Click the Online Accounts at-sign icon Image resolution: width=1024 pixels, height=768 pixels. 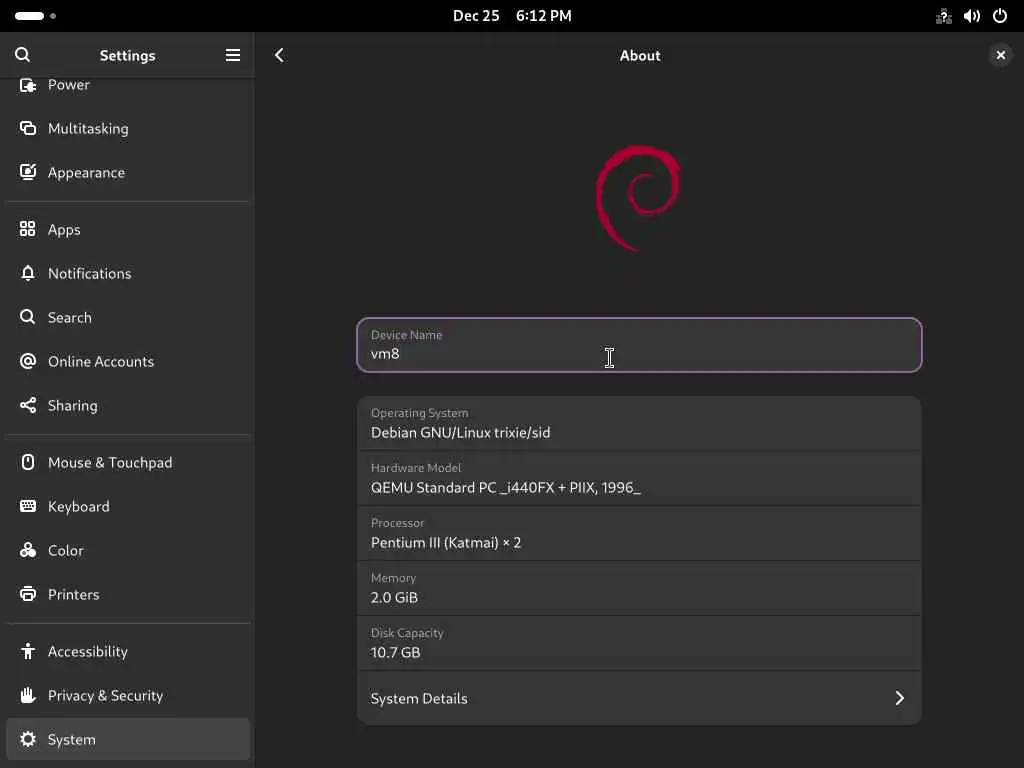(27, 361)
